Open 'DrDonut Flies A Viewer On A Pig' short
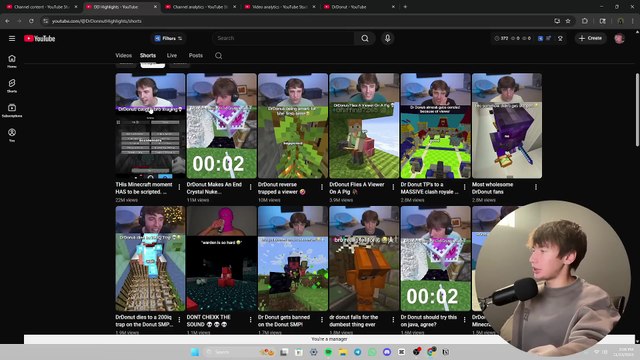Image resolution: width=640 pixels, height=360 pixels. click(x=364, y=126)
